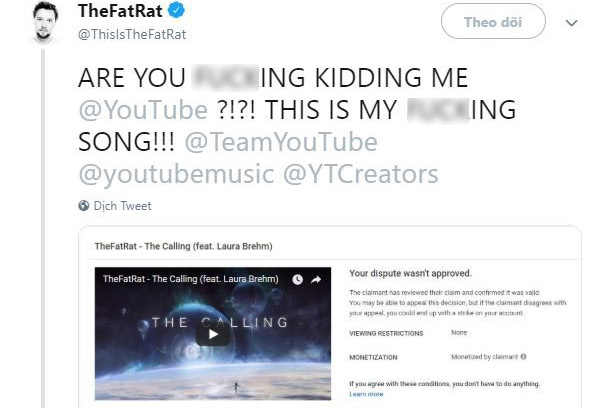Click the share arrow icon on video
This screenshot has width=611, height=408.
pyautogui.click(x=316, y=280)
